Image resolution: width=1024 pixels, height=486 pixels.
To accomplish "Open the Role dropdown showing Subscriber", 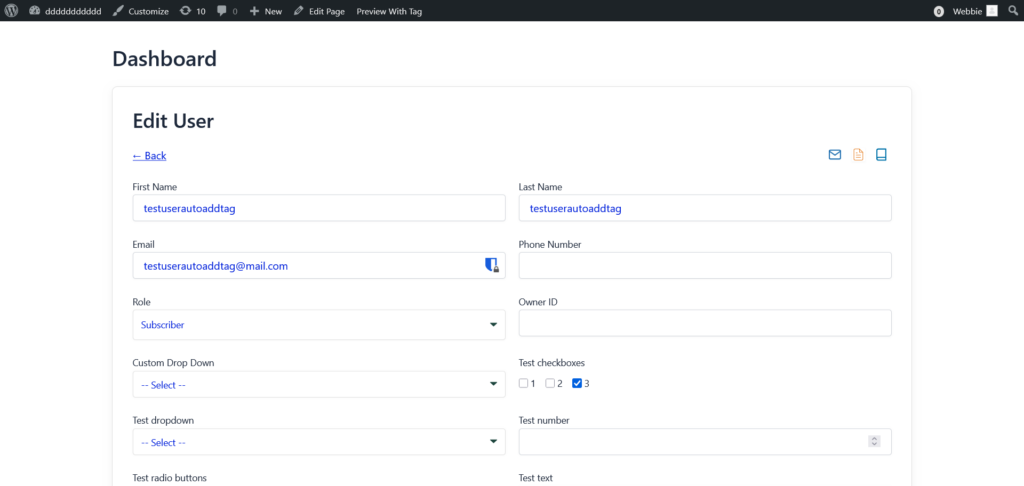I will 319,325.
